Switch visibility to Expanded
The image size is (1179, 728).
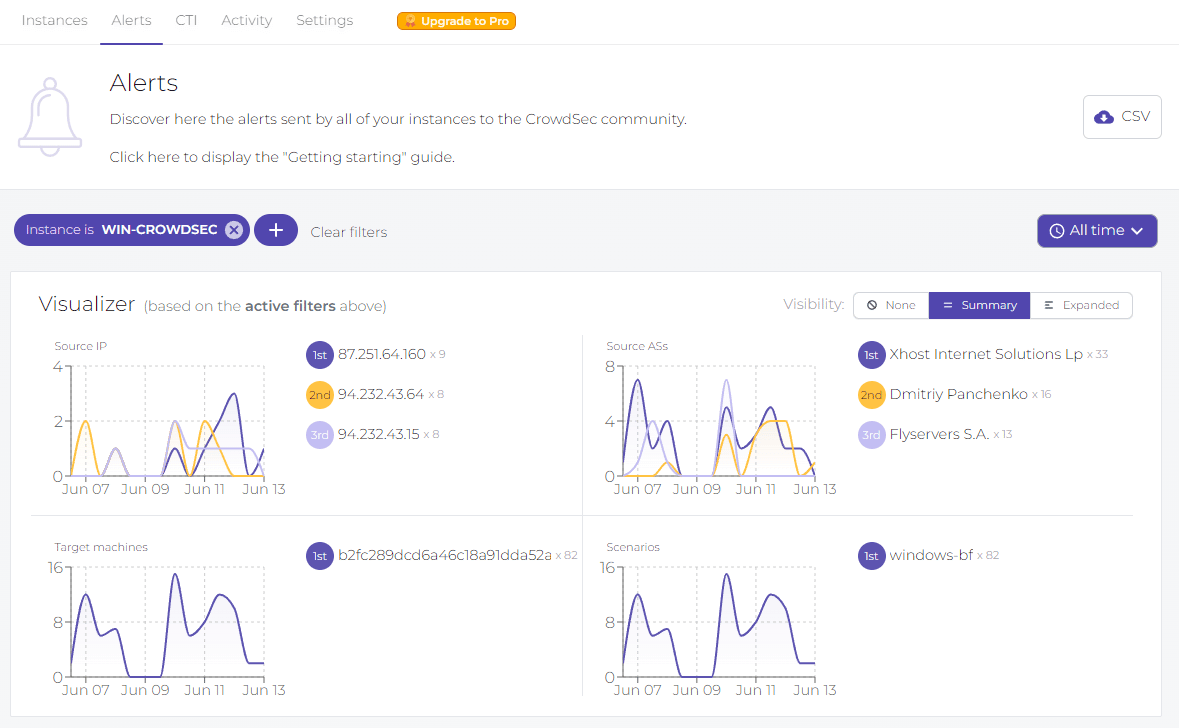pyautogui.click(x=1081, y=305)
